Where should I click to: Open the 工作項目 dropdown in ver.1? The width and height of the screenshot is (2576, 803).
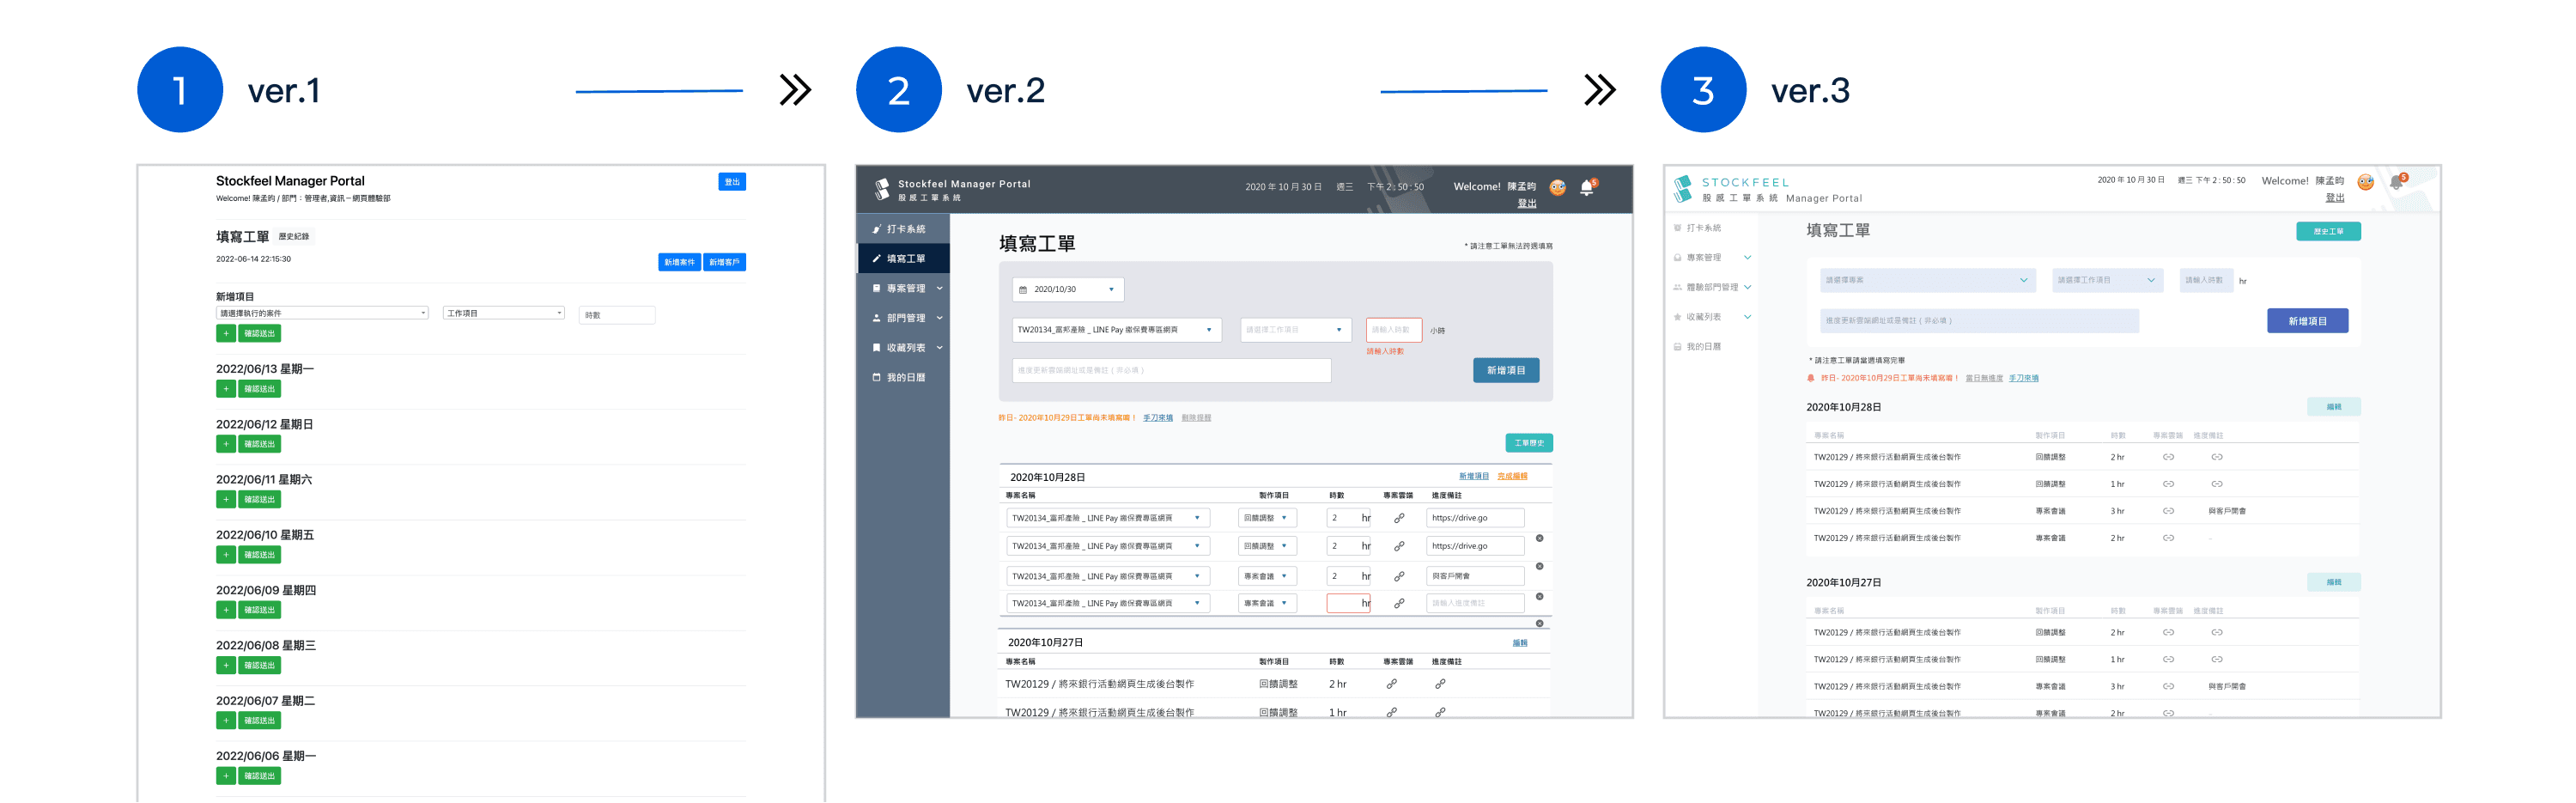(504, 314)
